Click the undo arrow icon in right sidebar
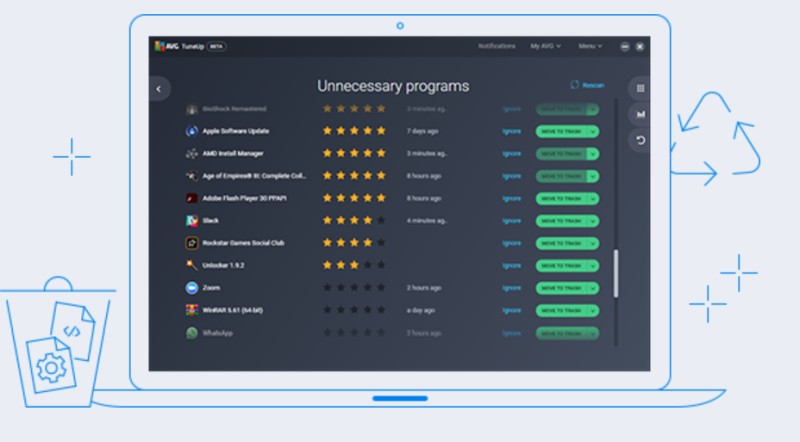This screenshot has height=442, width=800. (640, 140)
